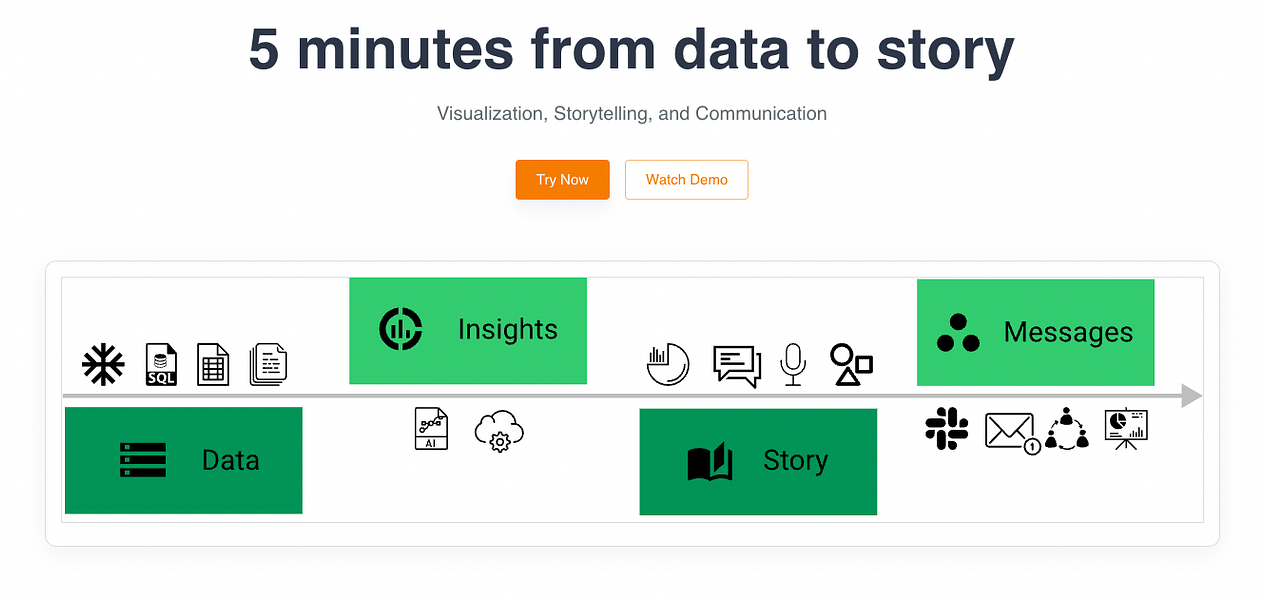Click the email envelope icon
This screenshot has width=1266, height=600.
click(1011, 432)
